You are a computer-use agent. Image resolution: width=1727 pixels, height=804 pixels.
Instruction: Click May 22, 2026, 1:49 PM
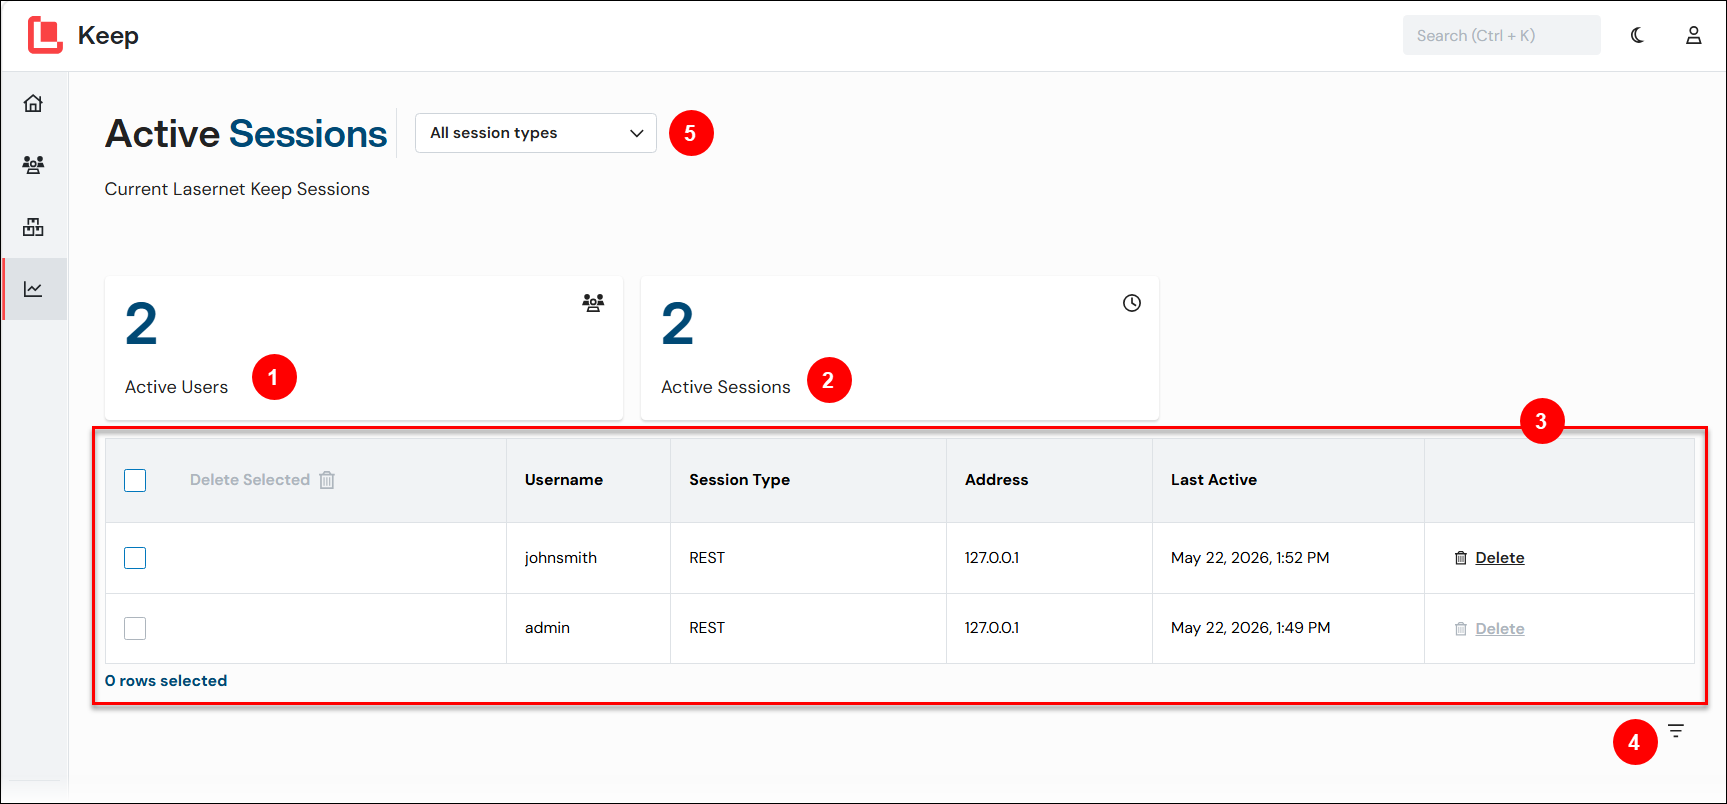tap(1251, 628)
